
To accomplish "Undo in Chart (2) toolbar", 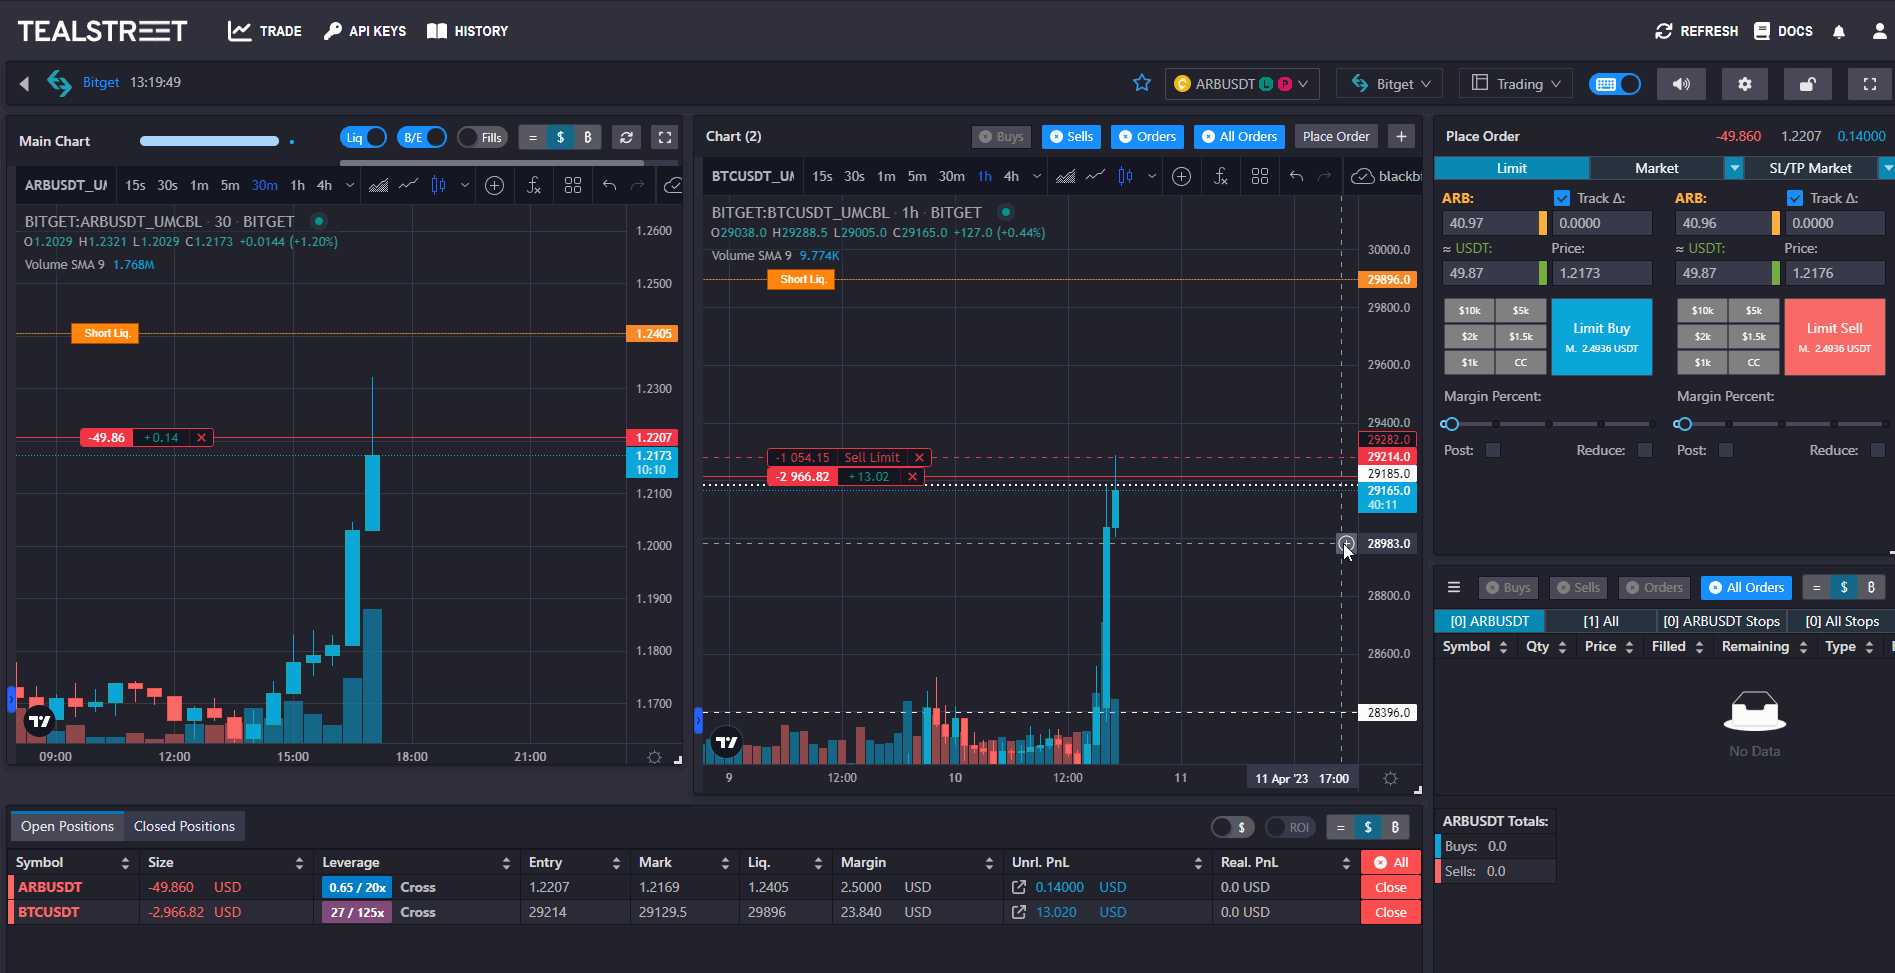I will [x=1296, y=176].
